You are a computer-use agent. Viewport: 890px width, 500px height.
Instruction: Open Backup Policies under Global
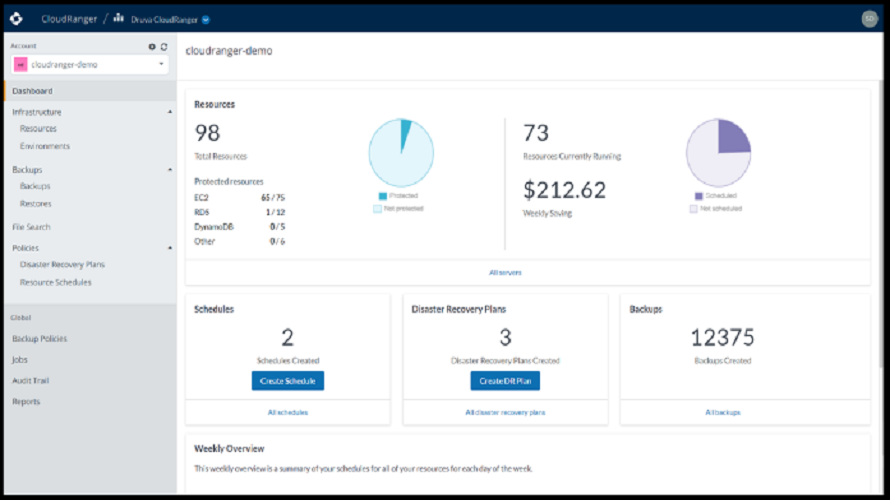40,339
